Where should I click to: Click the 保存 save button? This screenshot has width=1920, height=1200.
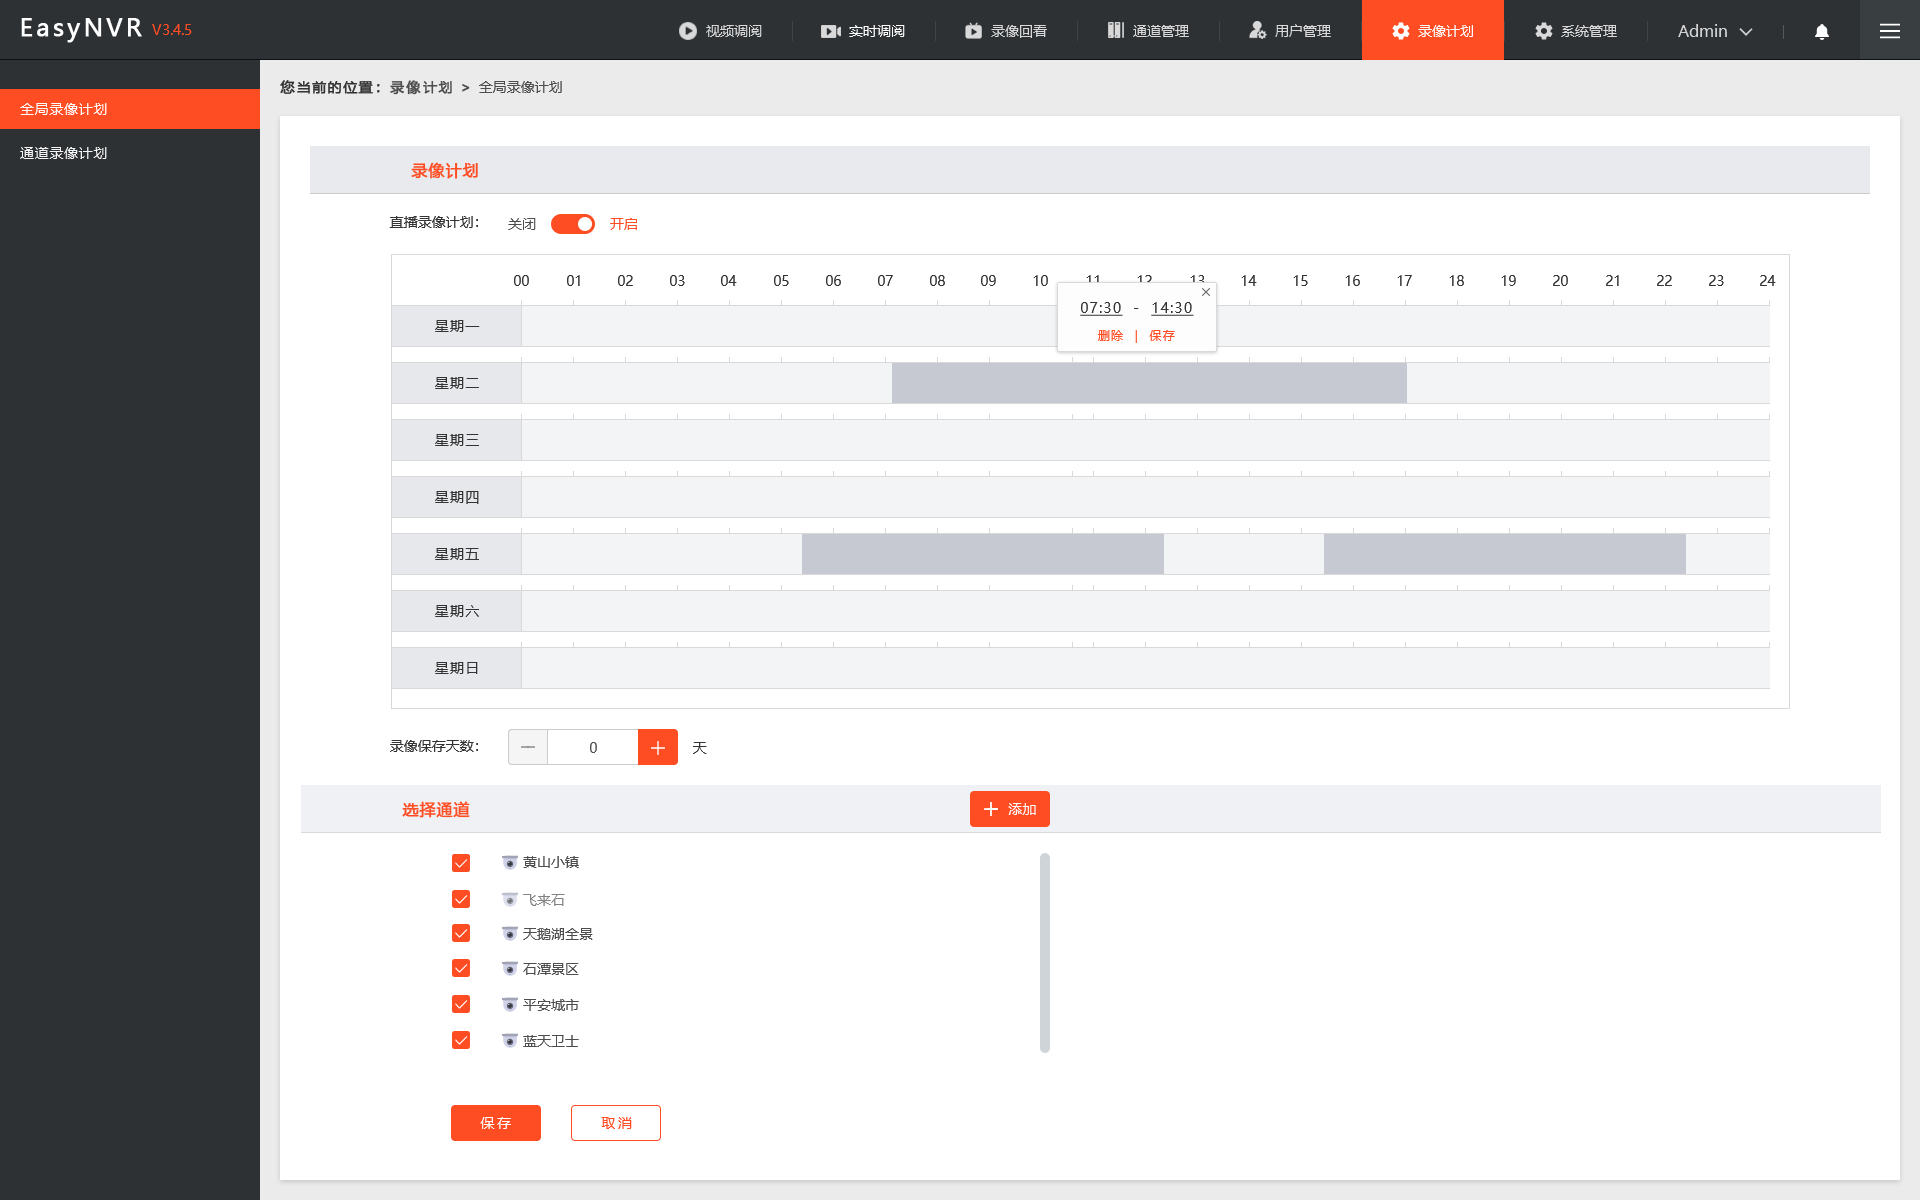(x=495, y=1122)
